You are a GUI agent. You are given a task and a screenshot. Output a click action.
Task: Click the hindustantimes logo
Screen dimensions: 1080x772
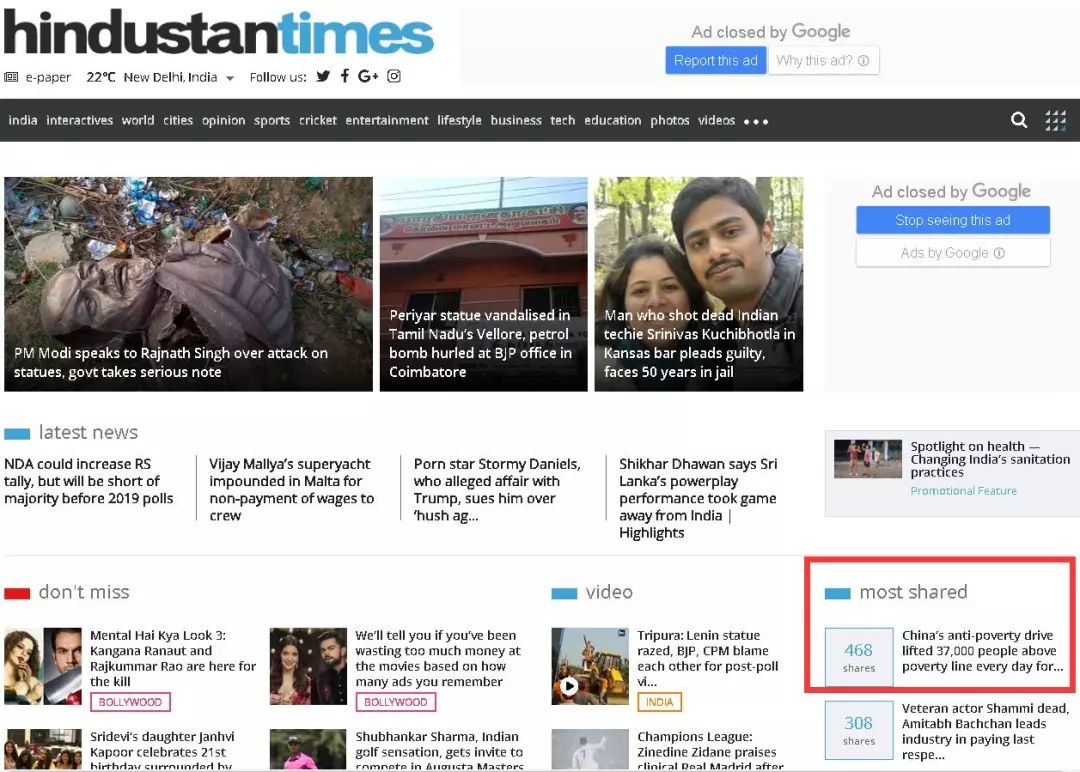pyautogui.click(x=218, y=32)
